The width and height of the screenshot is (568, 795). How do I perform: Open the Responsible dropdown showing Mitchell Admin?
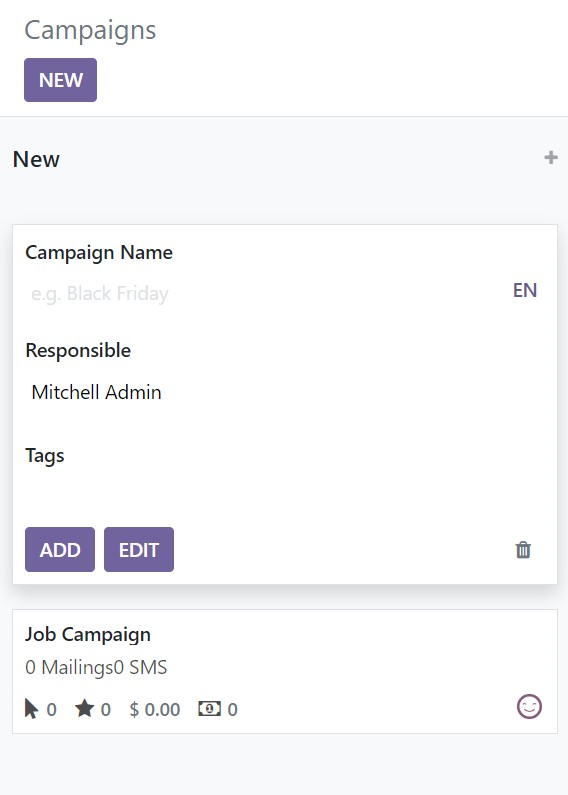(284, 392)
